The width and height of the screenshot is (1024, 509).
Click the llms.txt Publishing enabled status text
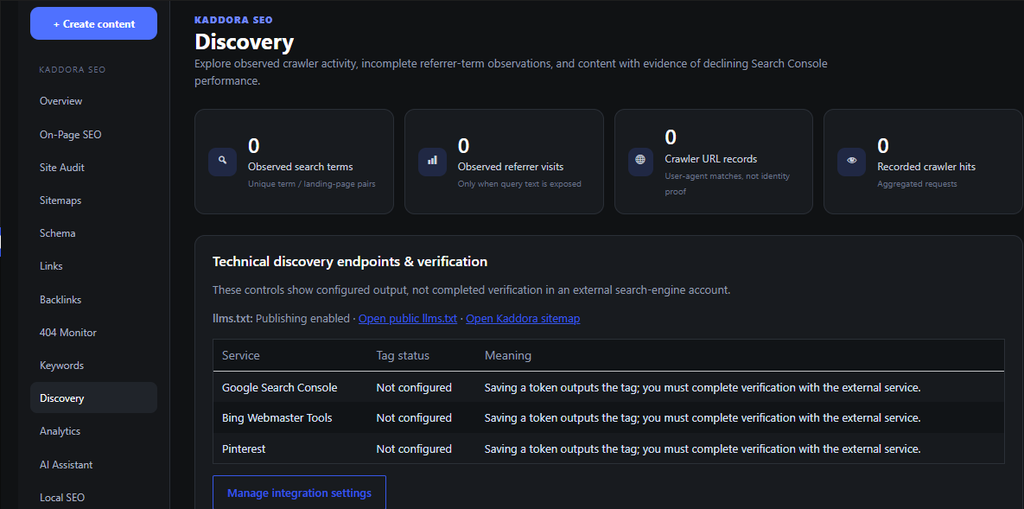[281, 319]
